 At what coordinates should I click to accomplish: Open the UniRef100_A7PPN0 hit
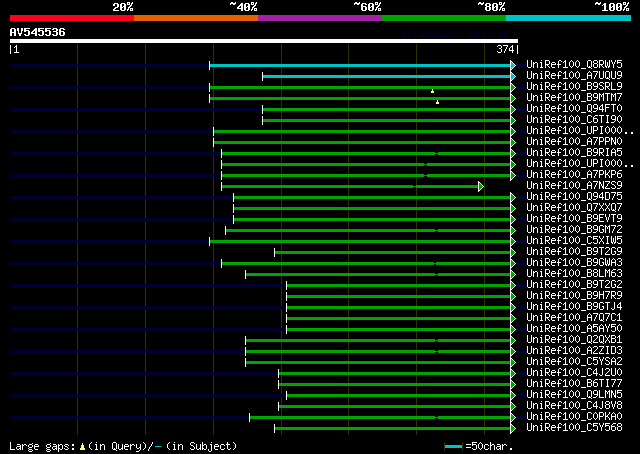(x=574, y=142)
